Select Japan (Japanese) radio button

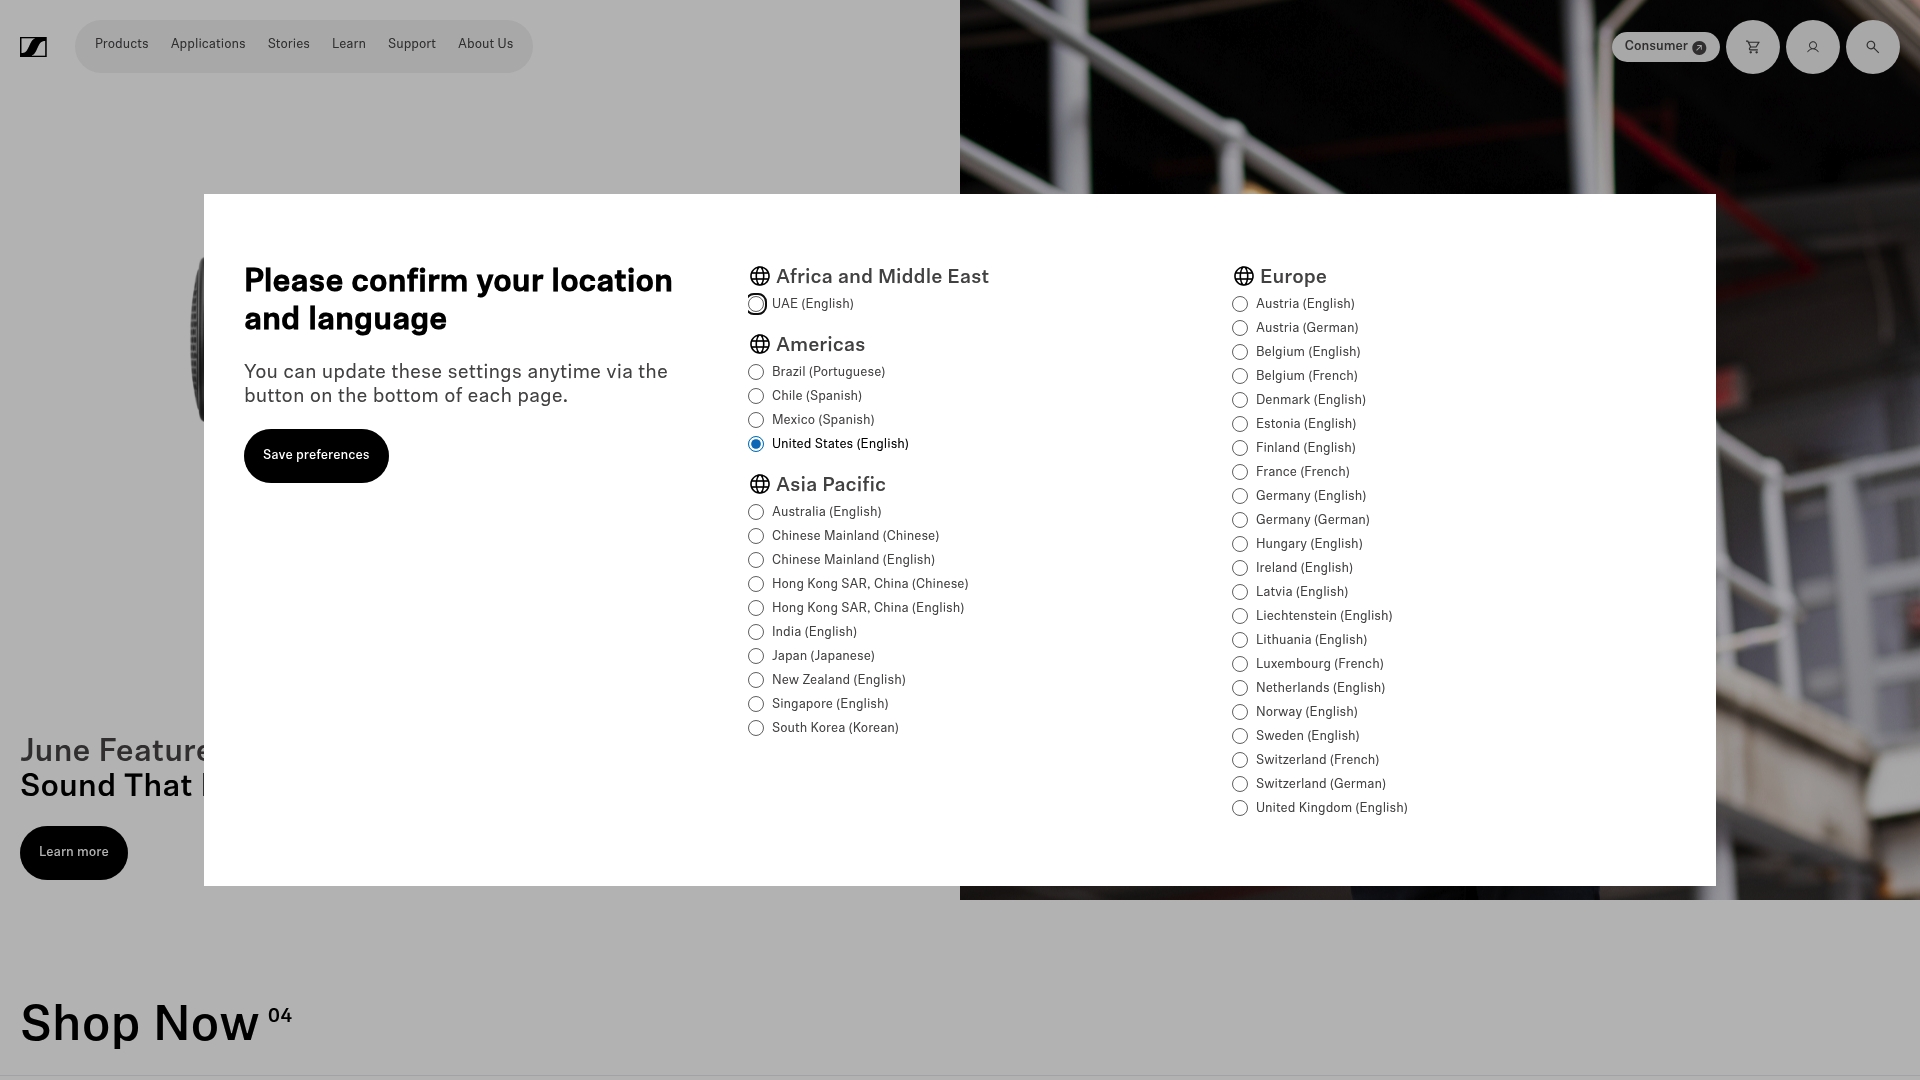[756, 656]
